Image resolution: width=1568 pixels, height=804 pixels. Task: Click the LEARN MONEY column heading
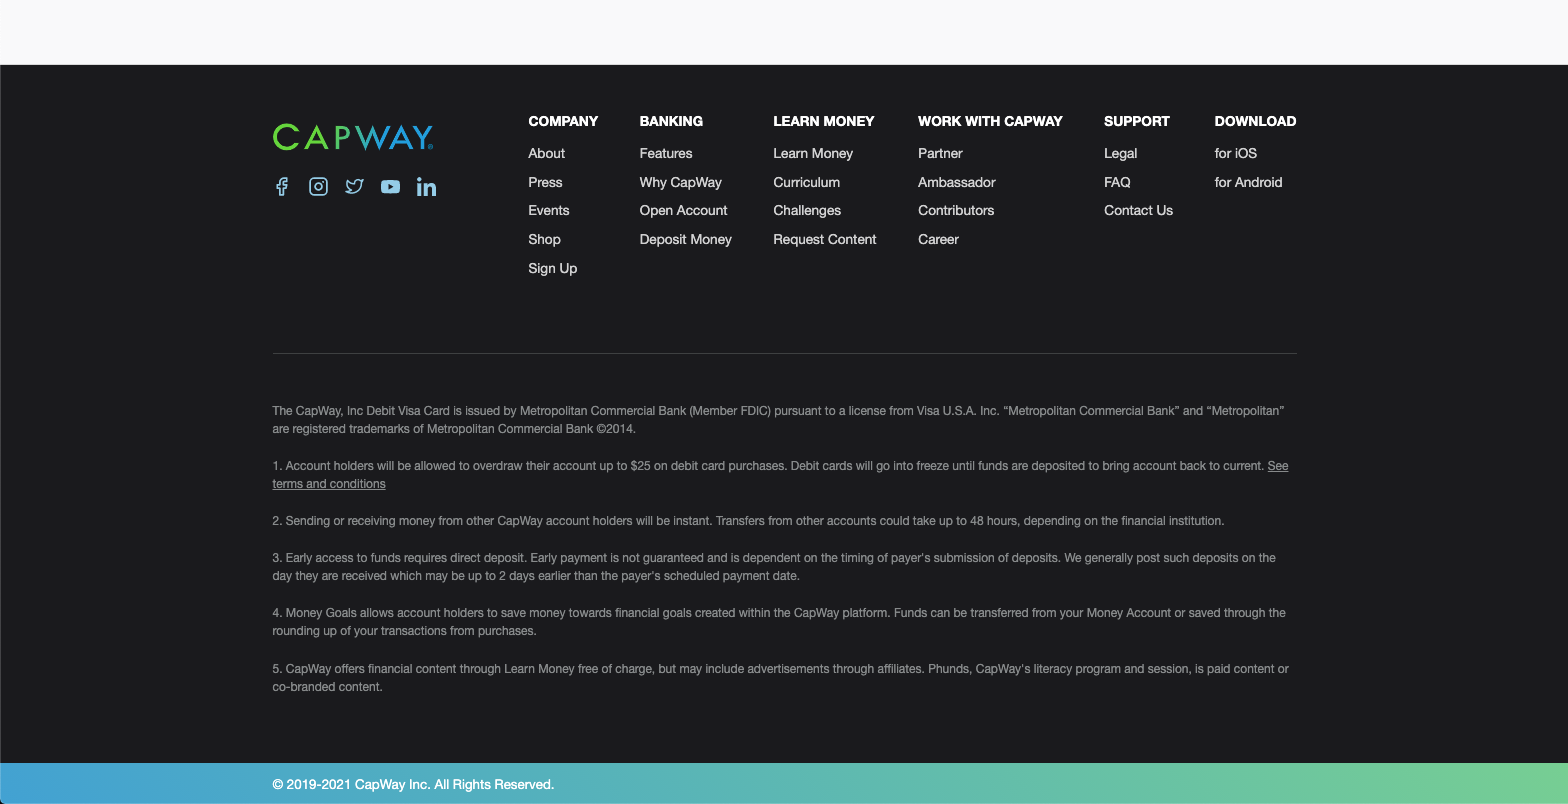click(x=824, y=121)
